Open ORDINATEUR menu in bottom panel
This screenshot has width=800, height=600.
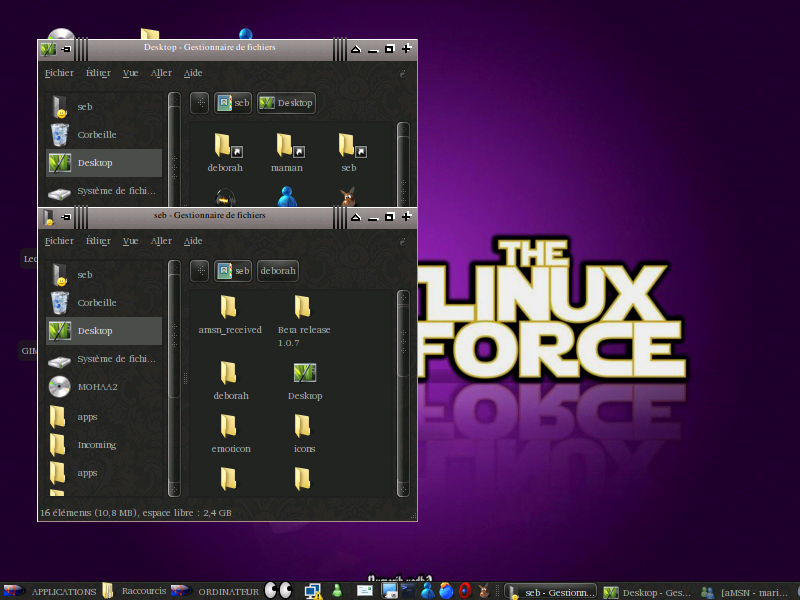[x=216, y=591]
